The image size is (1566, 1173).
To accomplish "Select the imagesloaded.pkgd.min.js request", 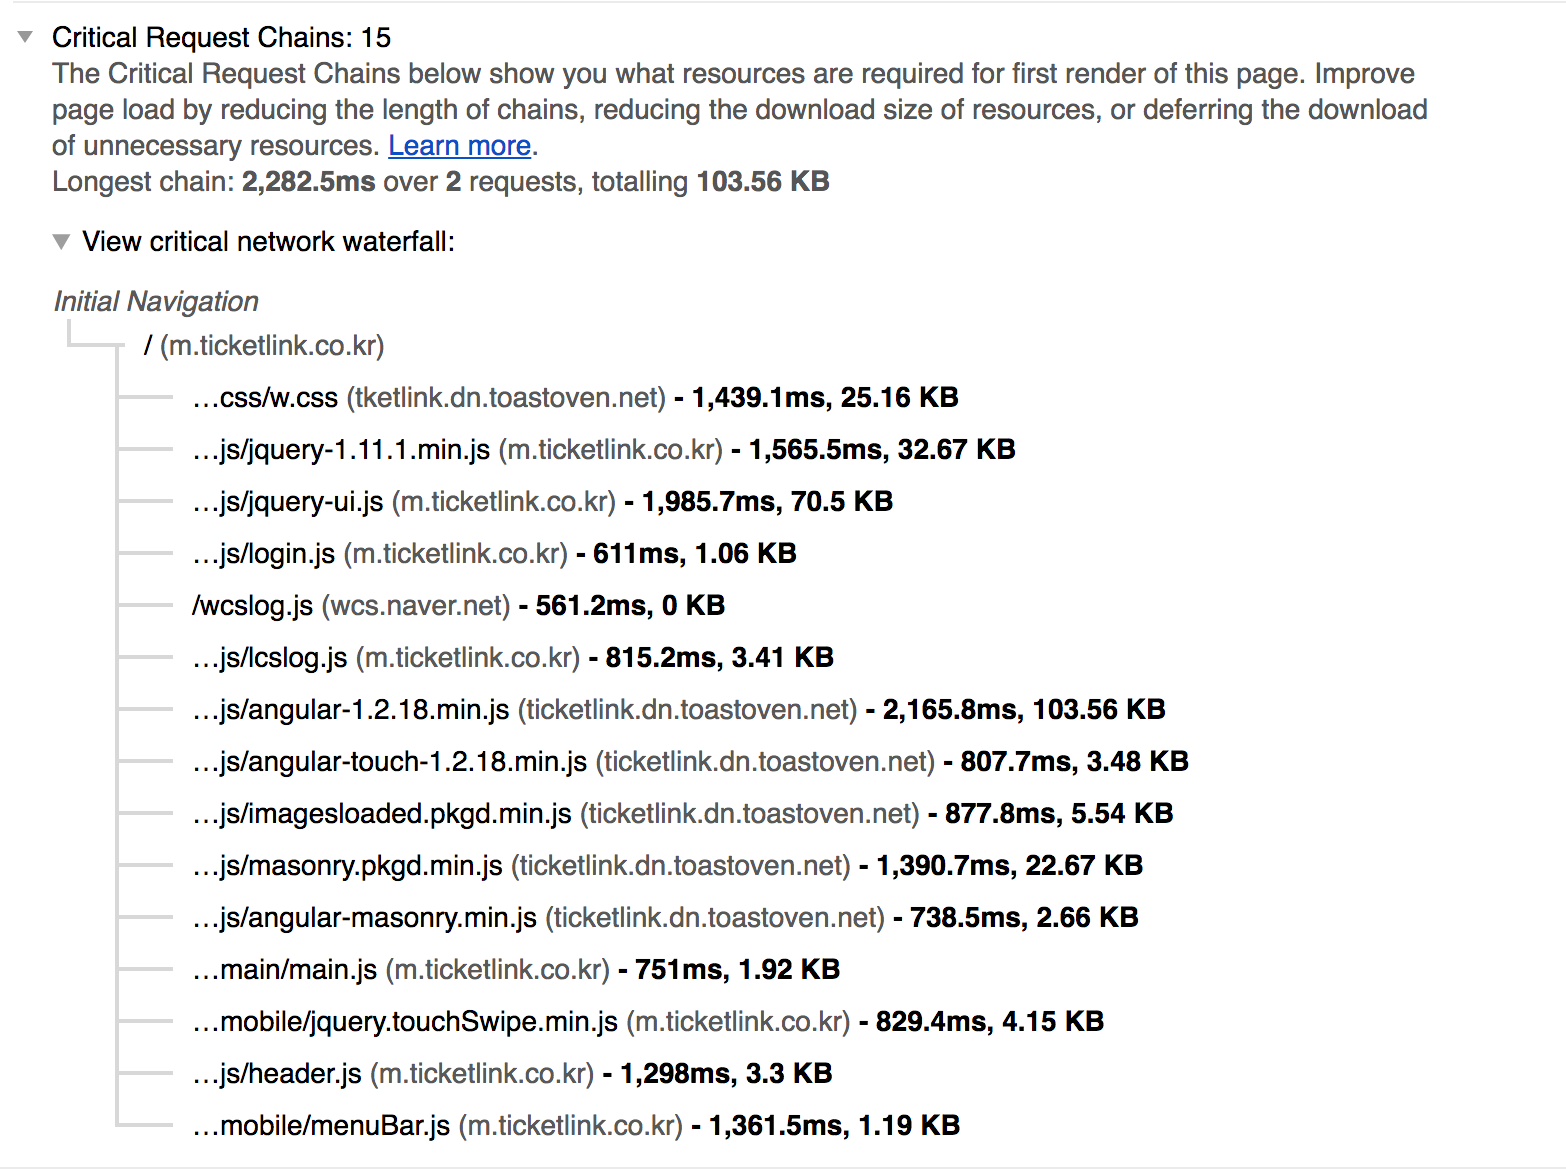I will click(x=382, y=814).
